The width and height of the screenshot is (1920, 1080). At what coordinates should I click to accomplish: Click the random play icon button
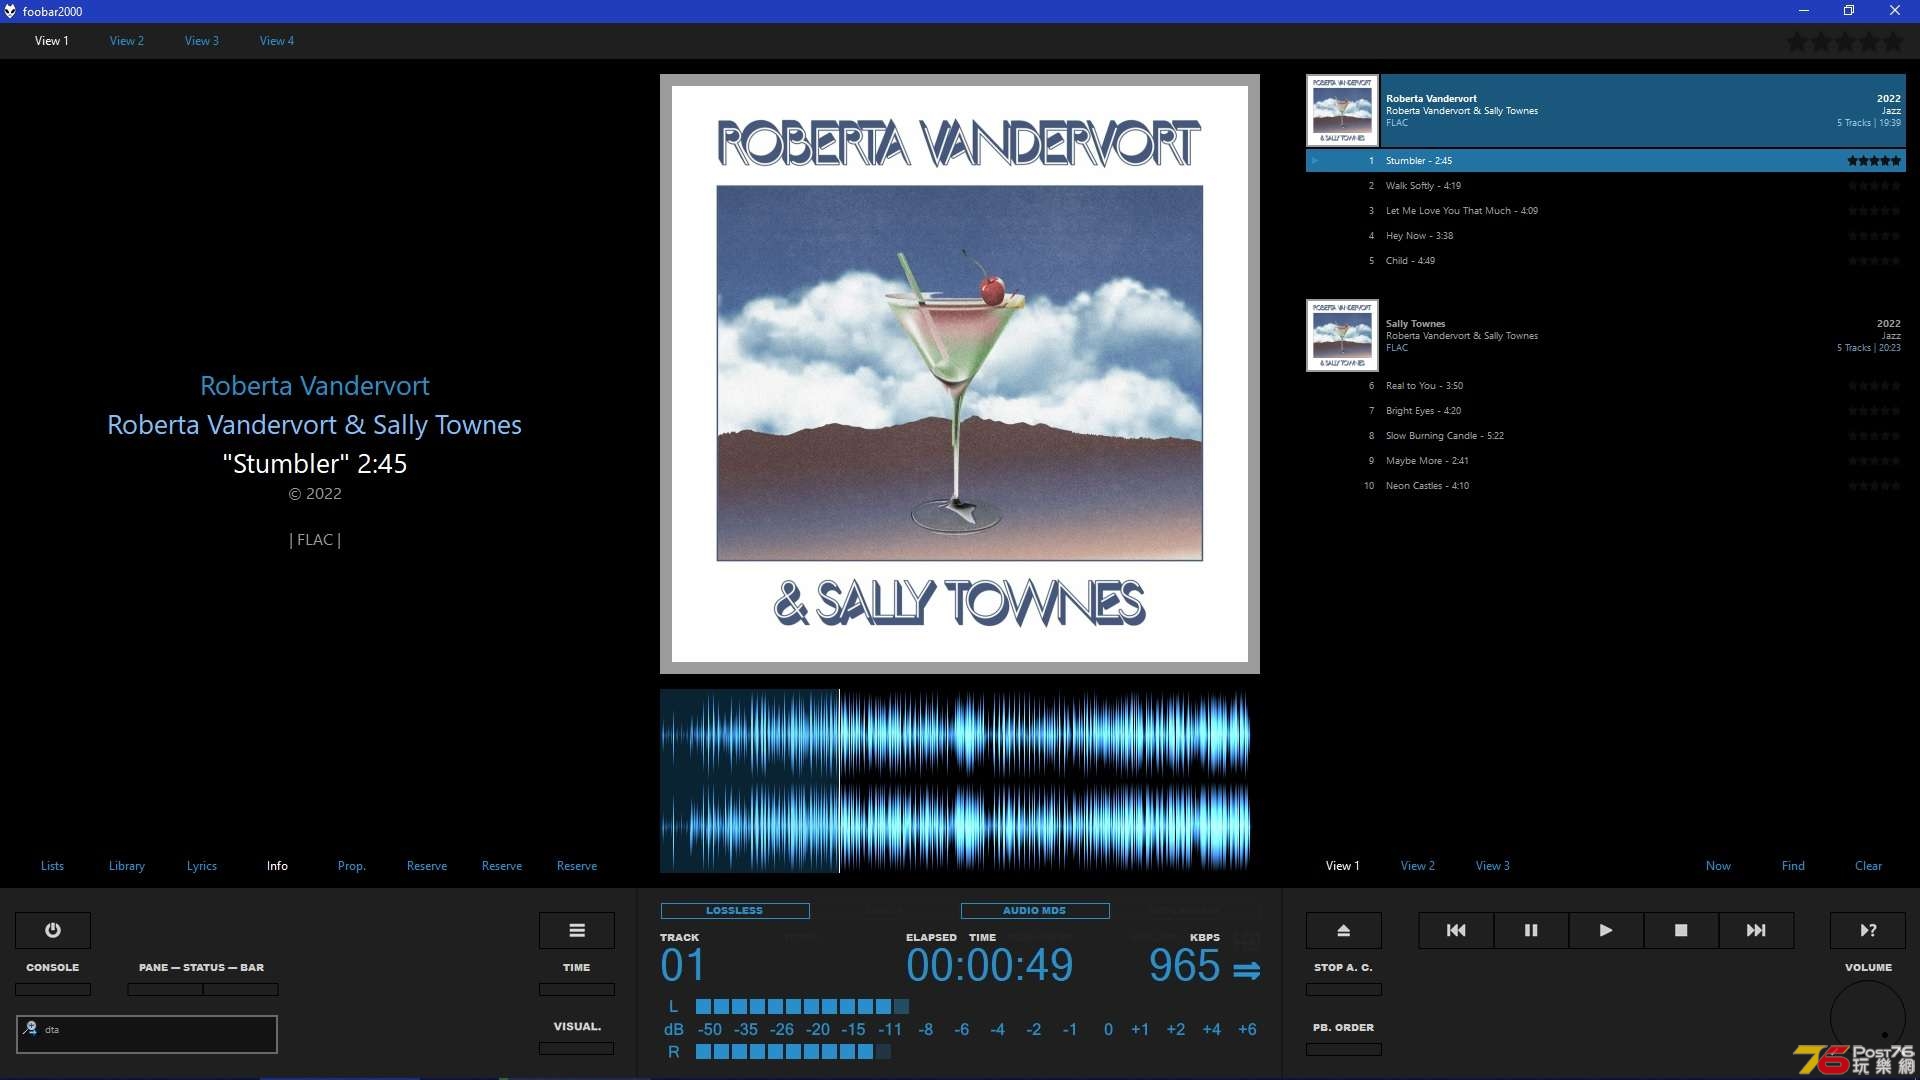coord(1868,930)
